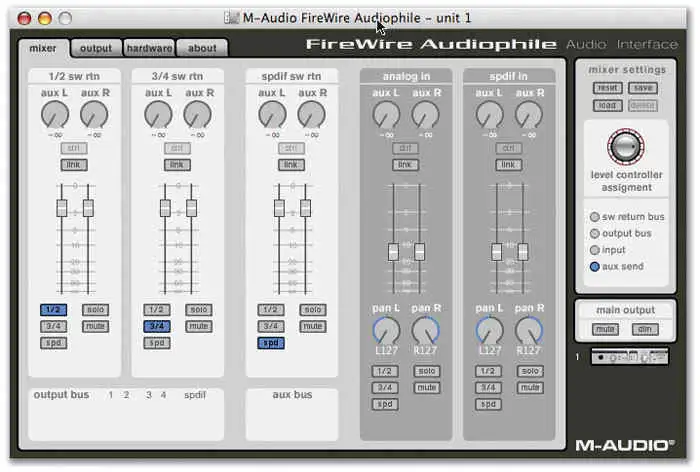Click the aux L knob in 1/2 sw rtn
700x472 pixels.
point(55,115)
